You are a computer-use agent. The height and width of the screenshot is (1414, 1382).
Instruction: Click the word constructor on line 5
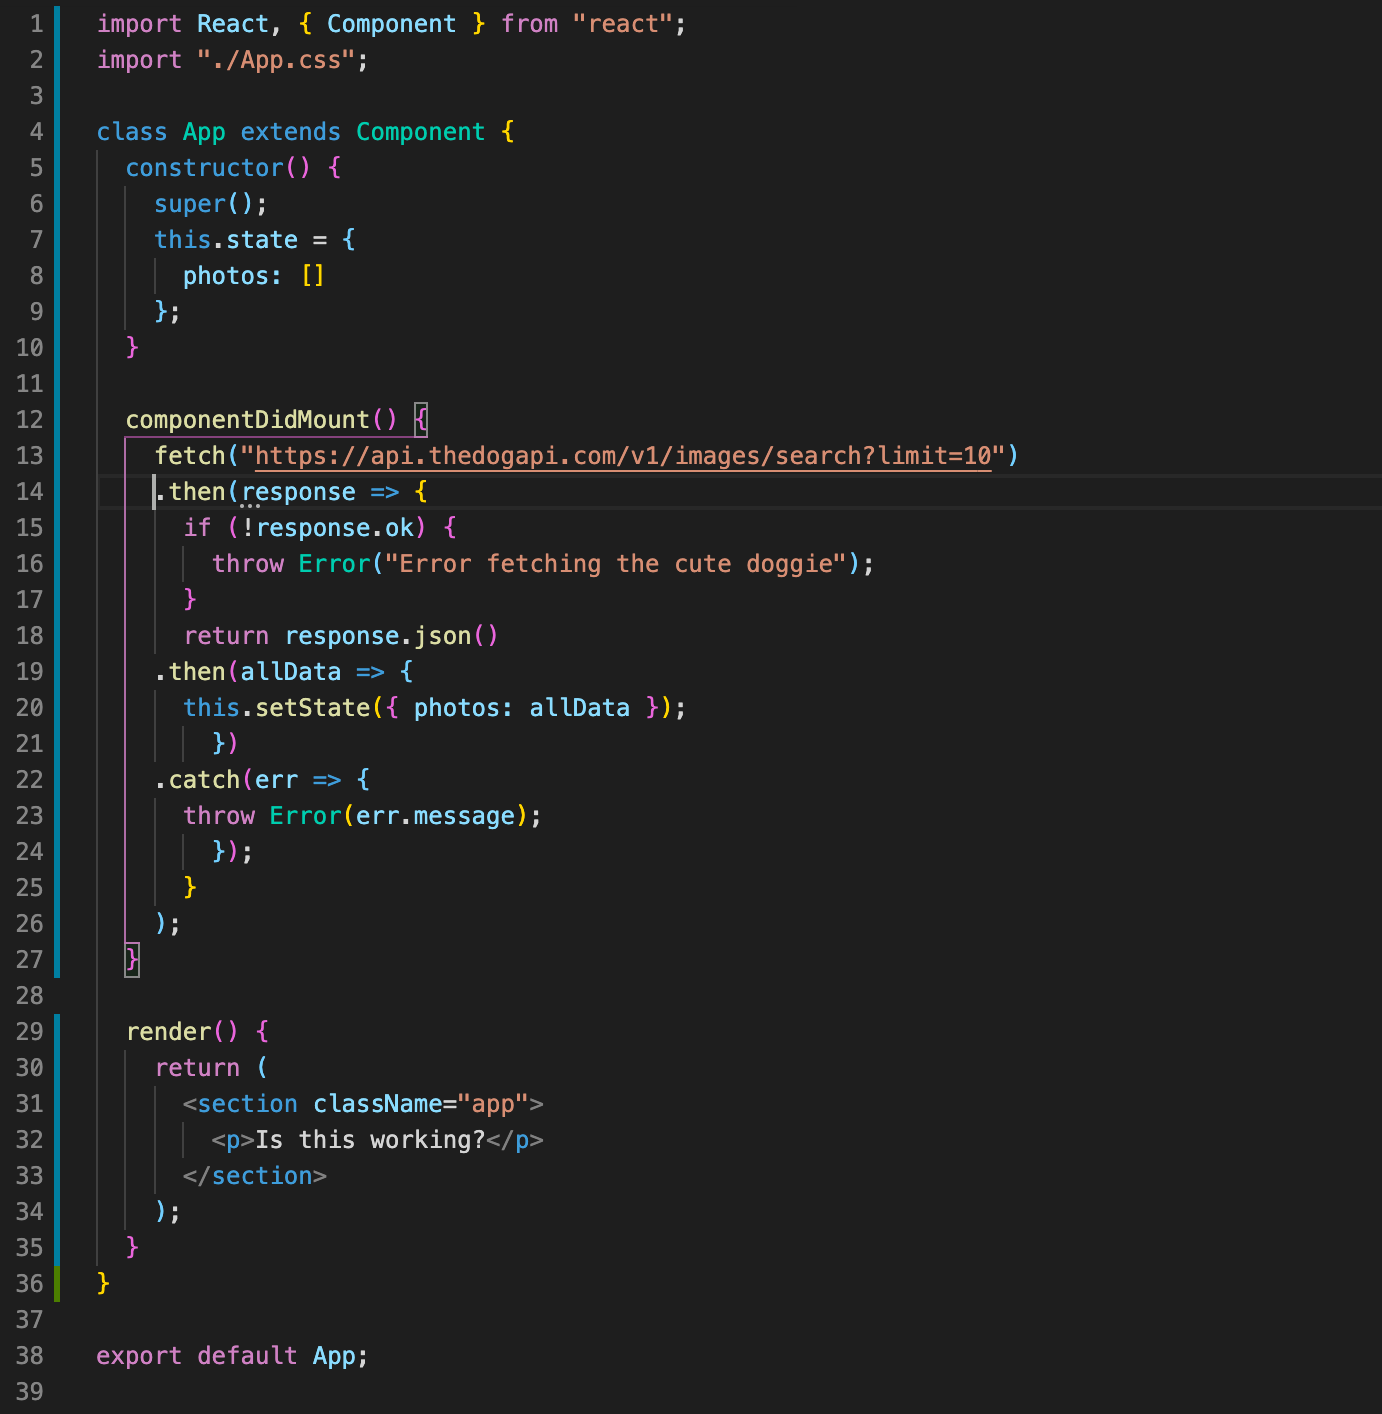click(205, 167)
